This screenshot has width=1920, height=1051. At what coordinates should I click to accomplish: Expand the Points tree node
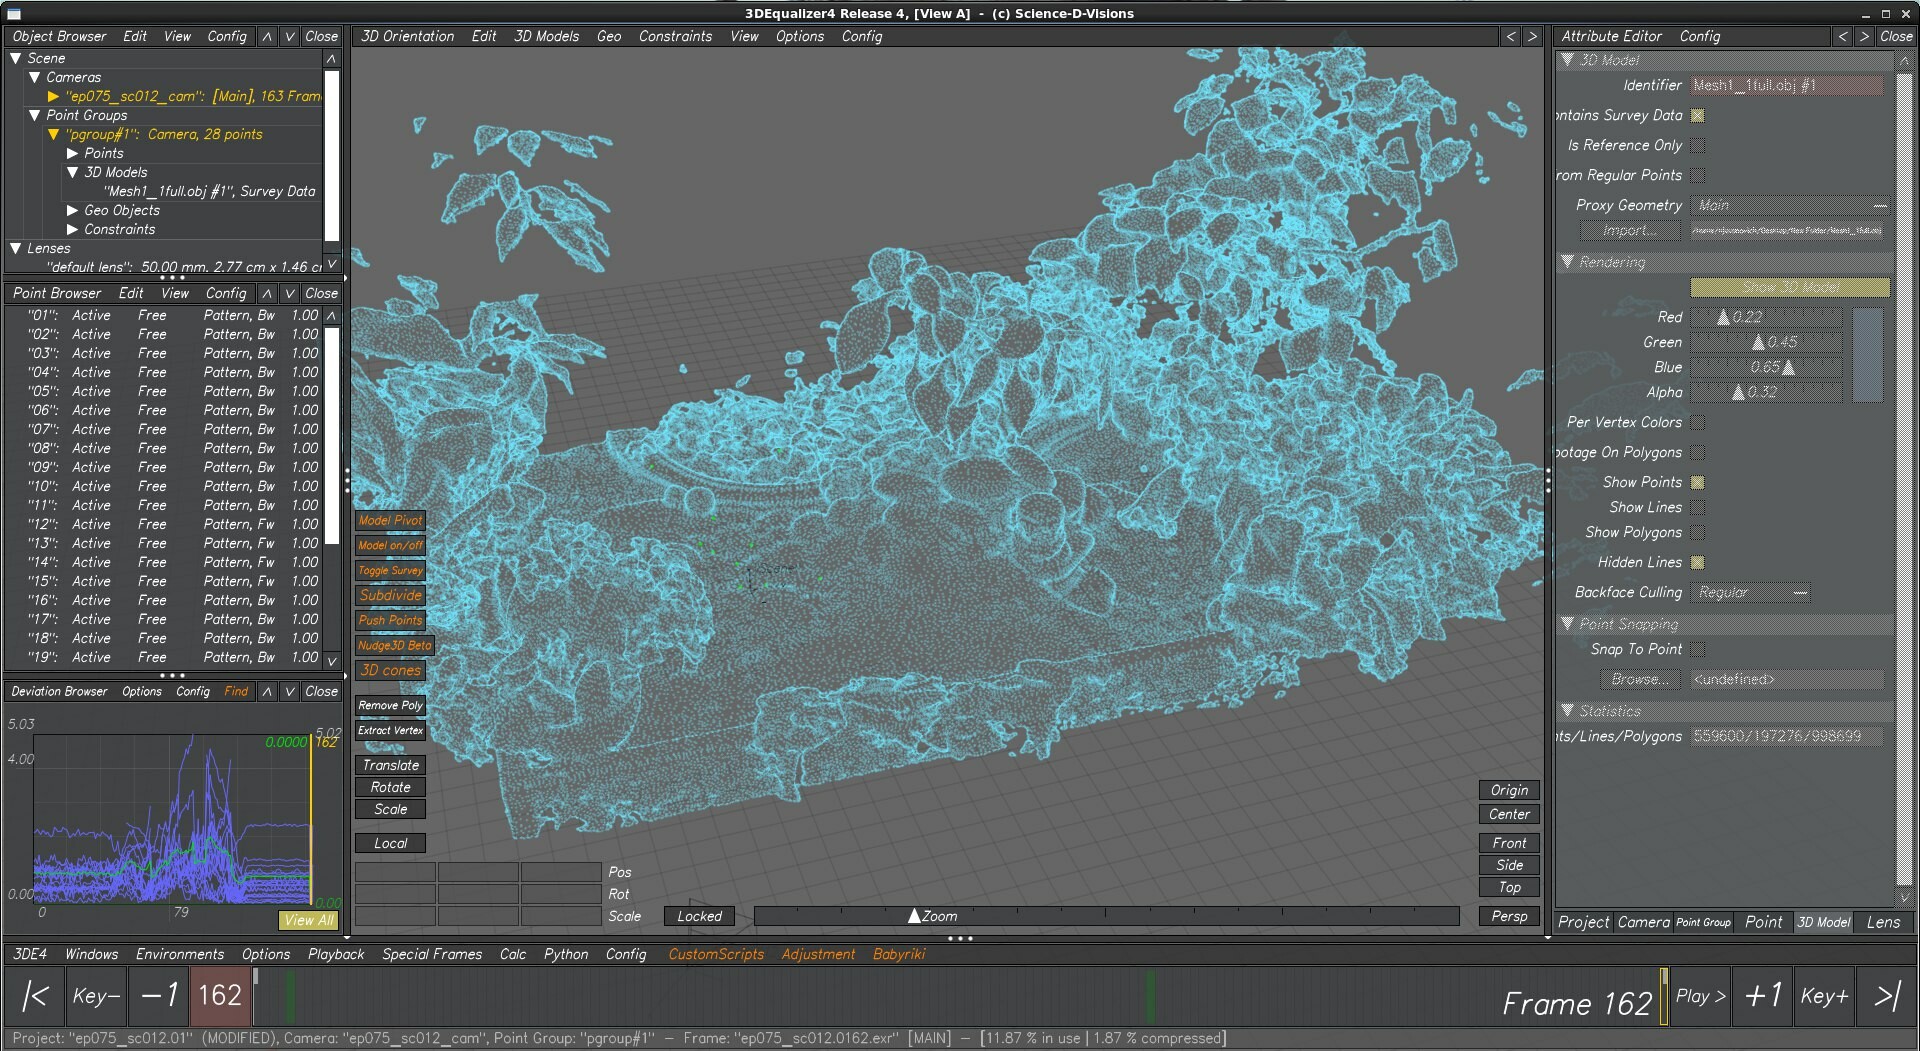coord(72,153)
